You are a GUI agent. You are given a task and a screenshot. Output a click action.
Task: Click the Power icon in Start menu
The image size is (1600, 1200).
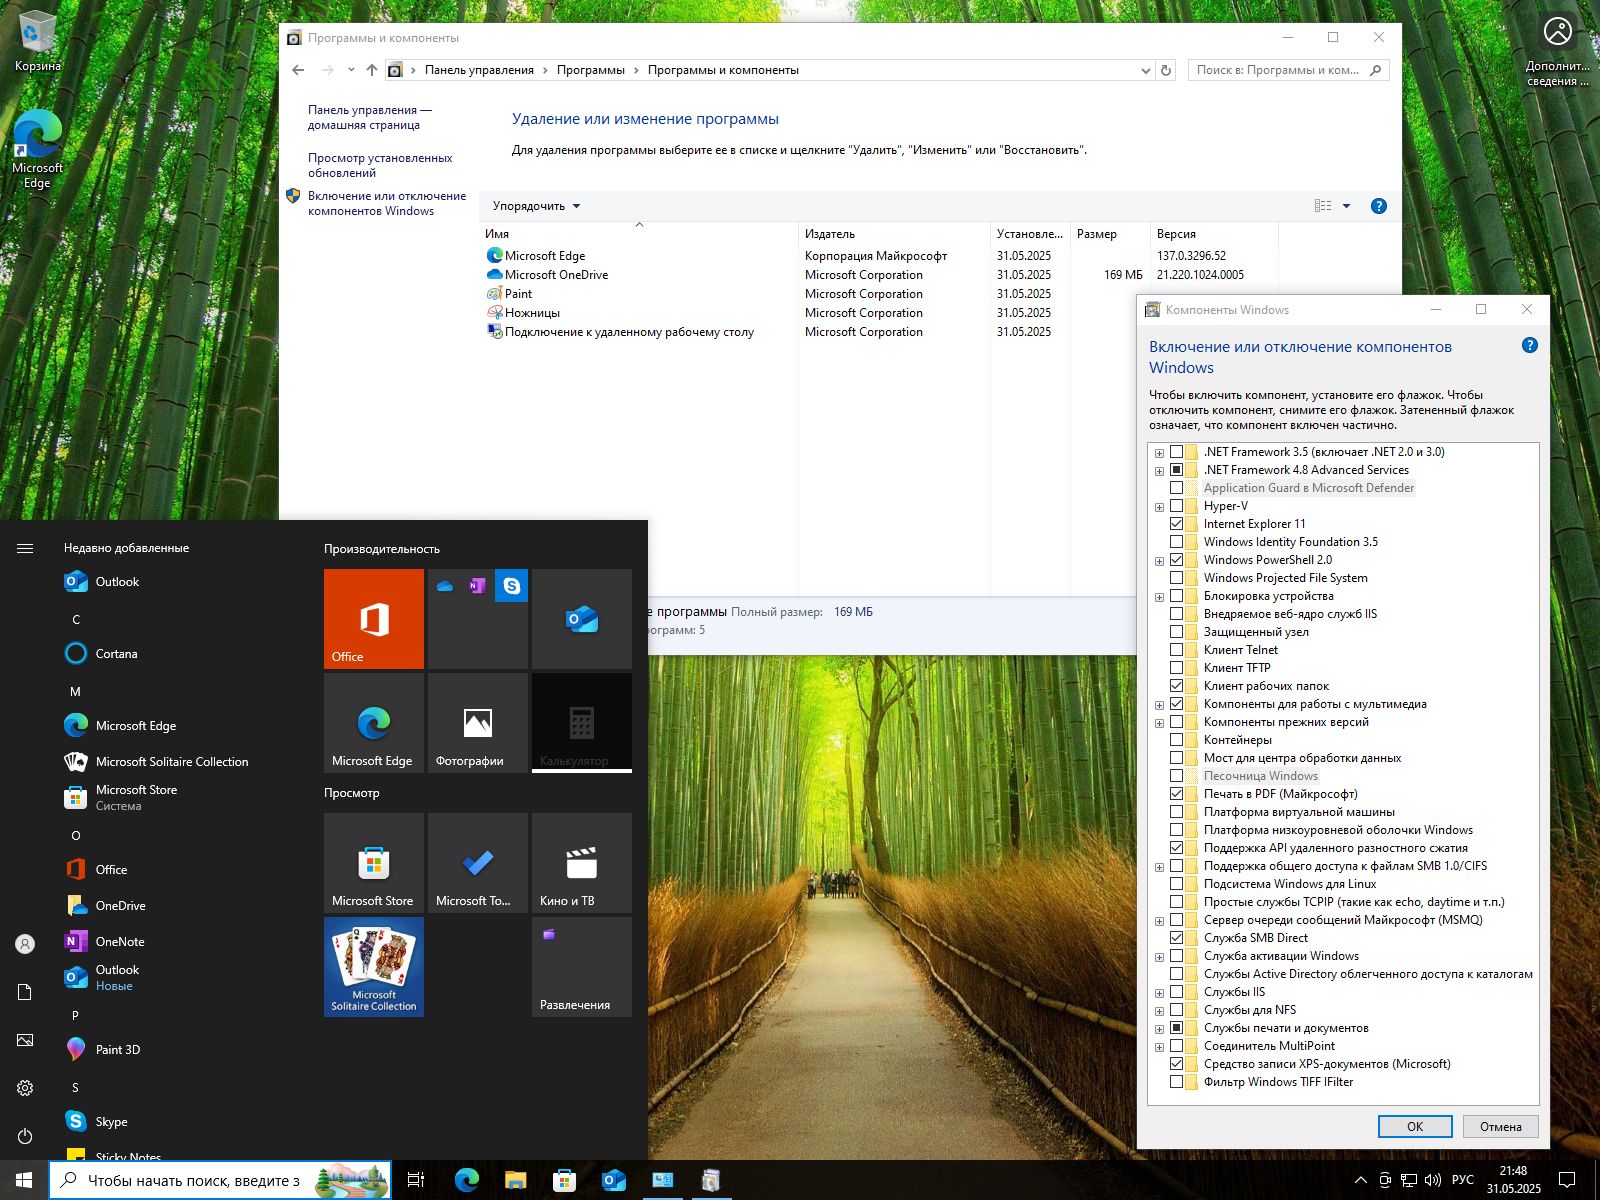(25, 1136)
